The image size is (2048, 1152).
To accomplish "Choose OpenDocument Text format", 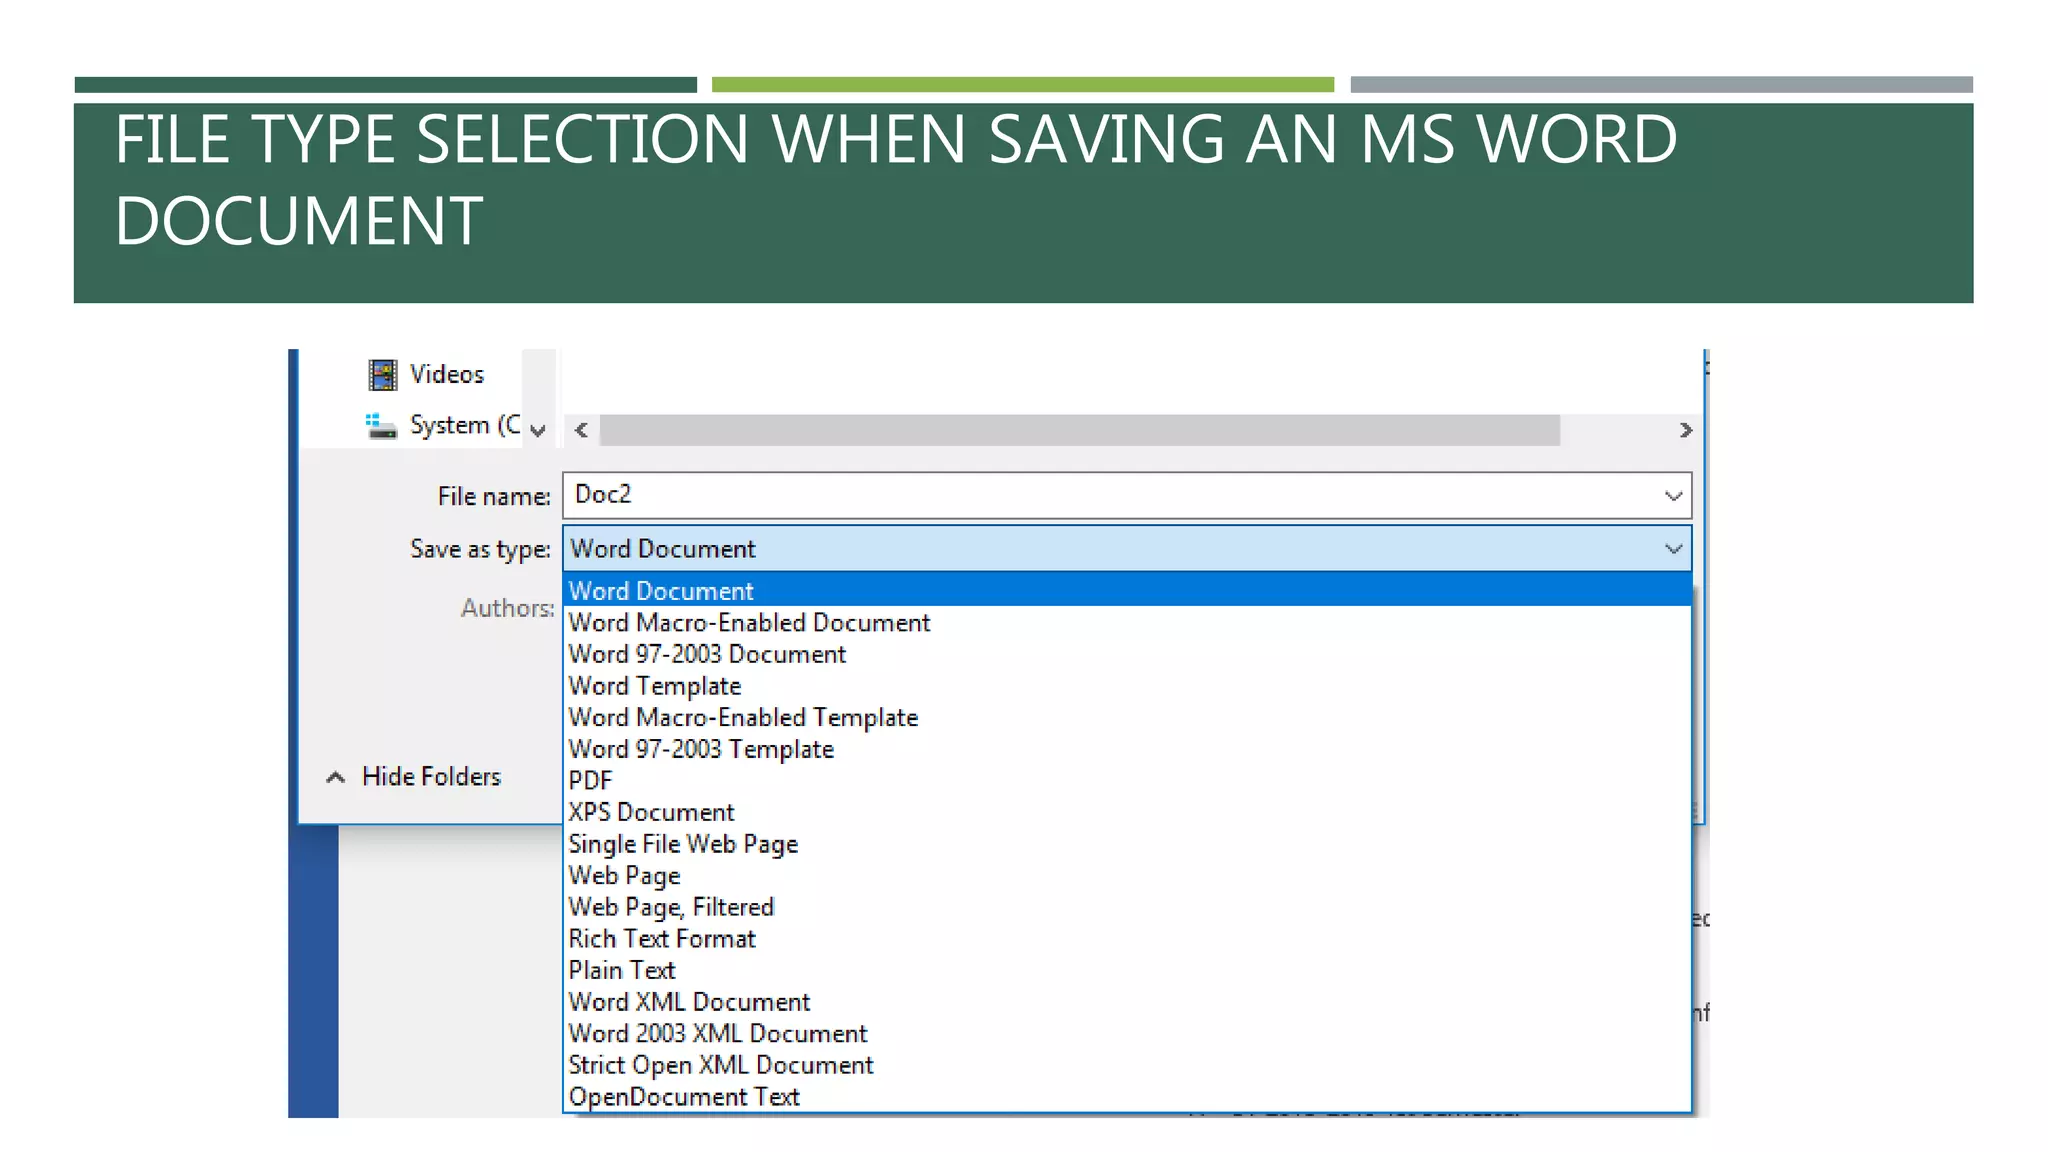I will coord(1127,1096).
